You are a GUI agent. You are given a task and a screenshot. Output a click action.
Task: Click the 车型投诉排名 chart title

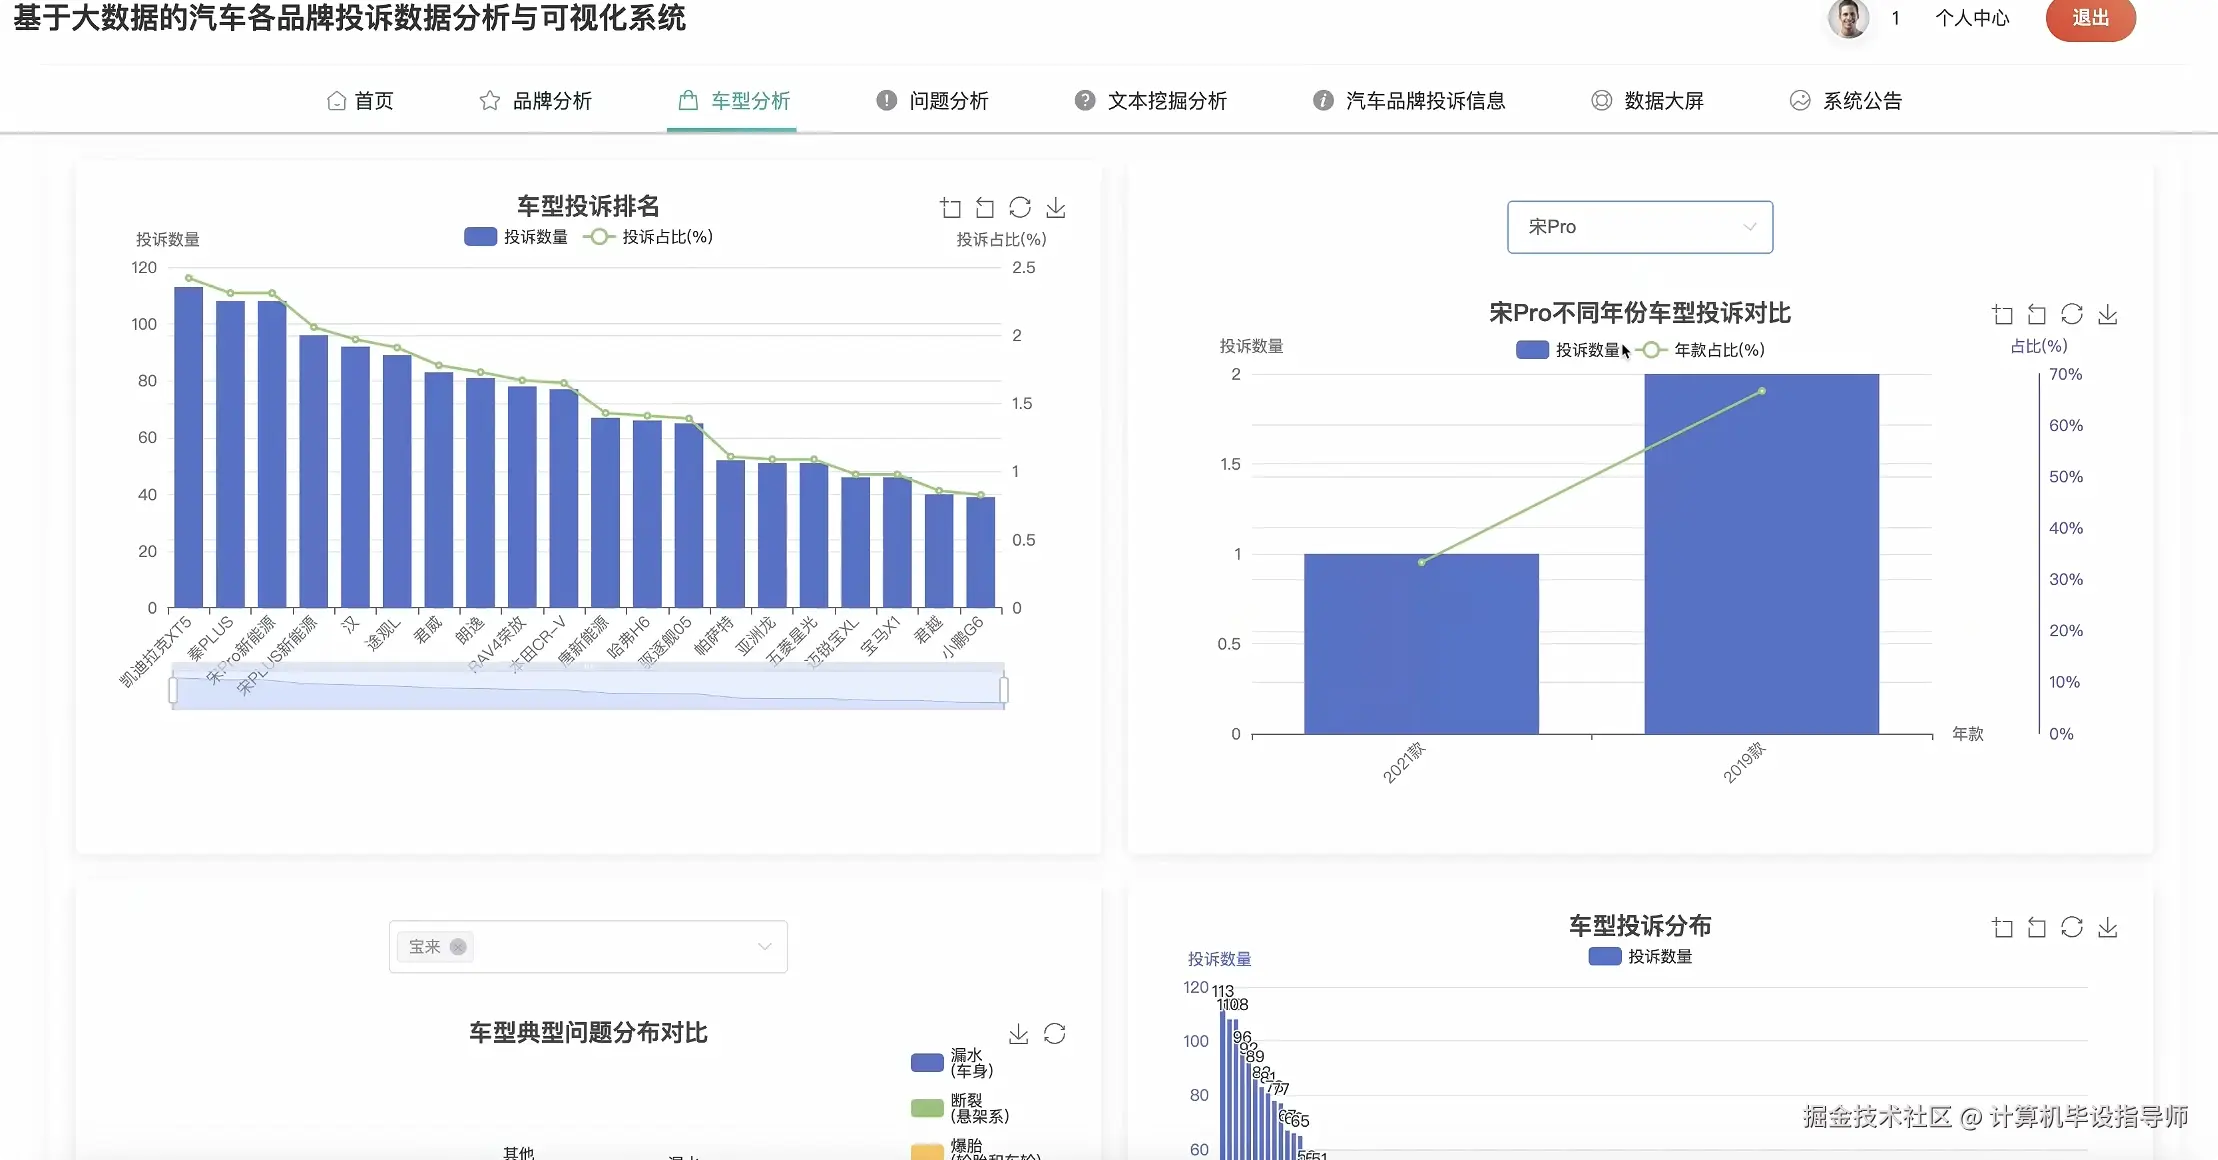588,206
